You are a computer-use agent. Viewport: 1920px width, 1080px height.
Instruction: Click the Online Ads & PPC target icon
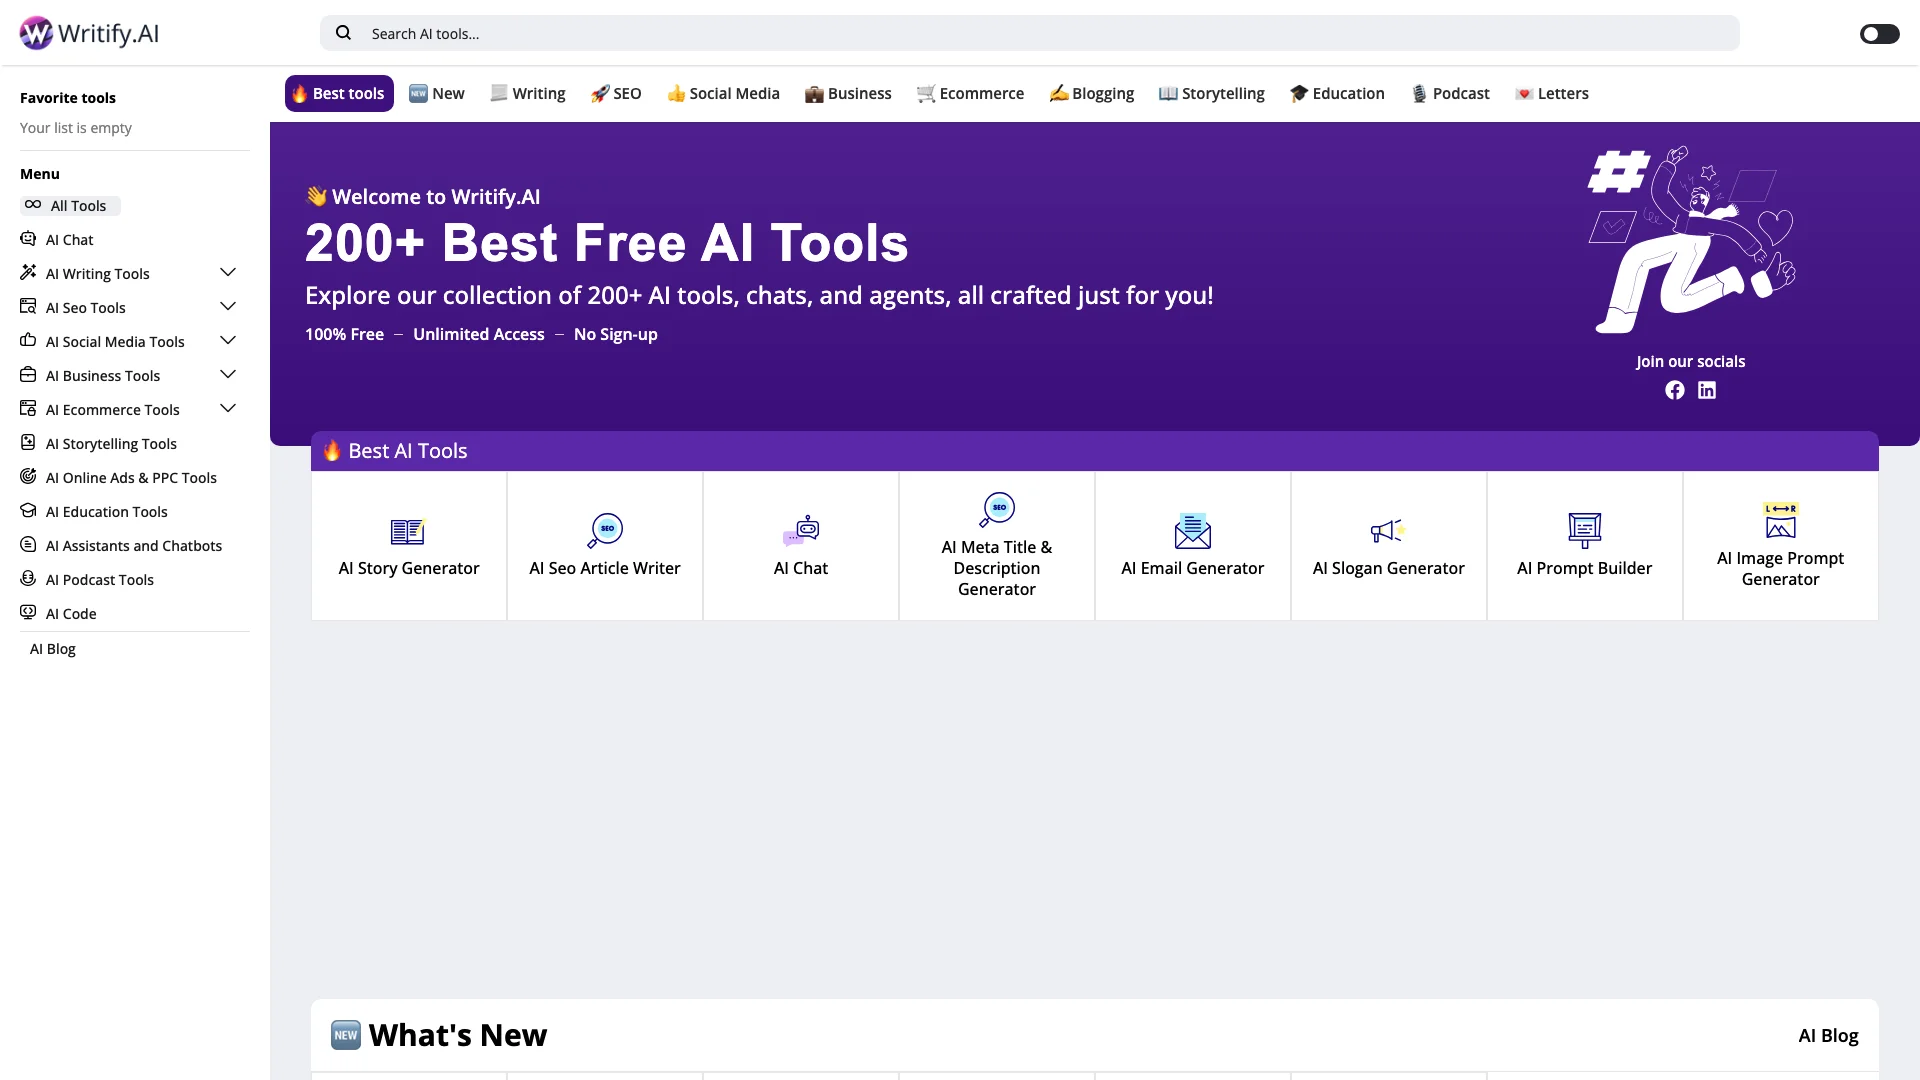click(x=28, y=476)
